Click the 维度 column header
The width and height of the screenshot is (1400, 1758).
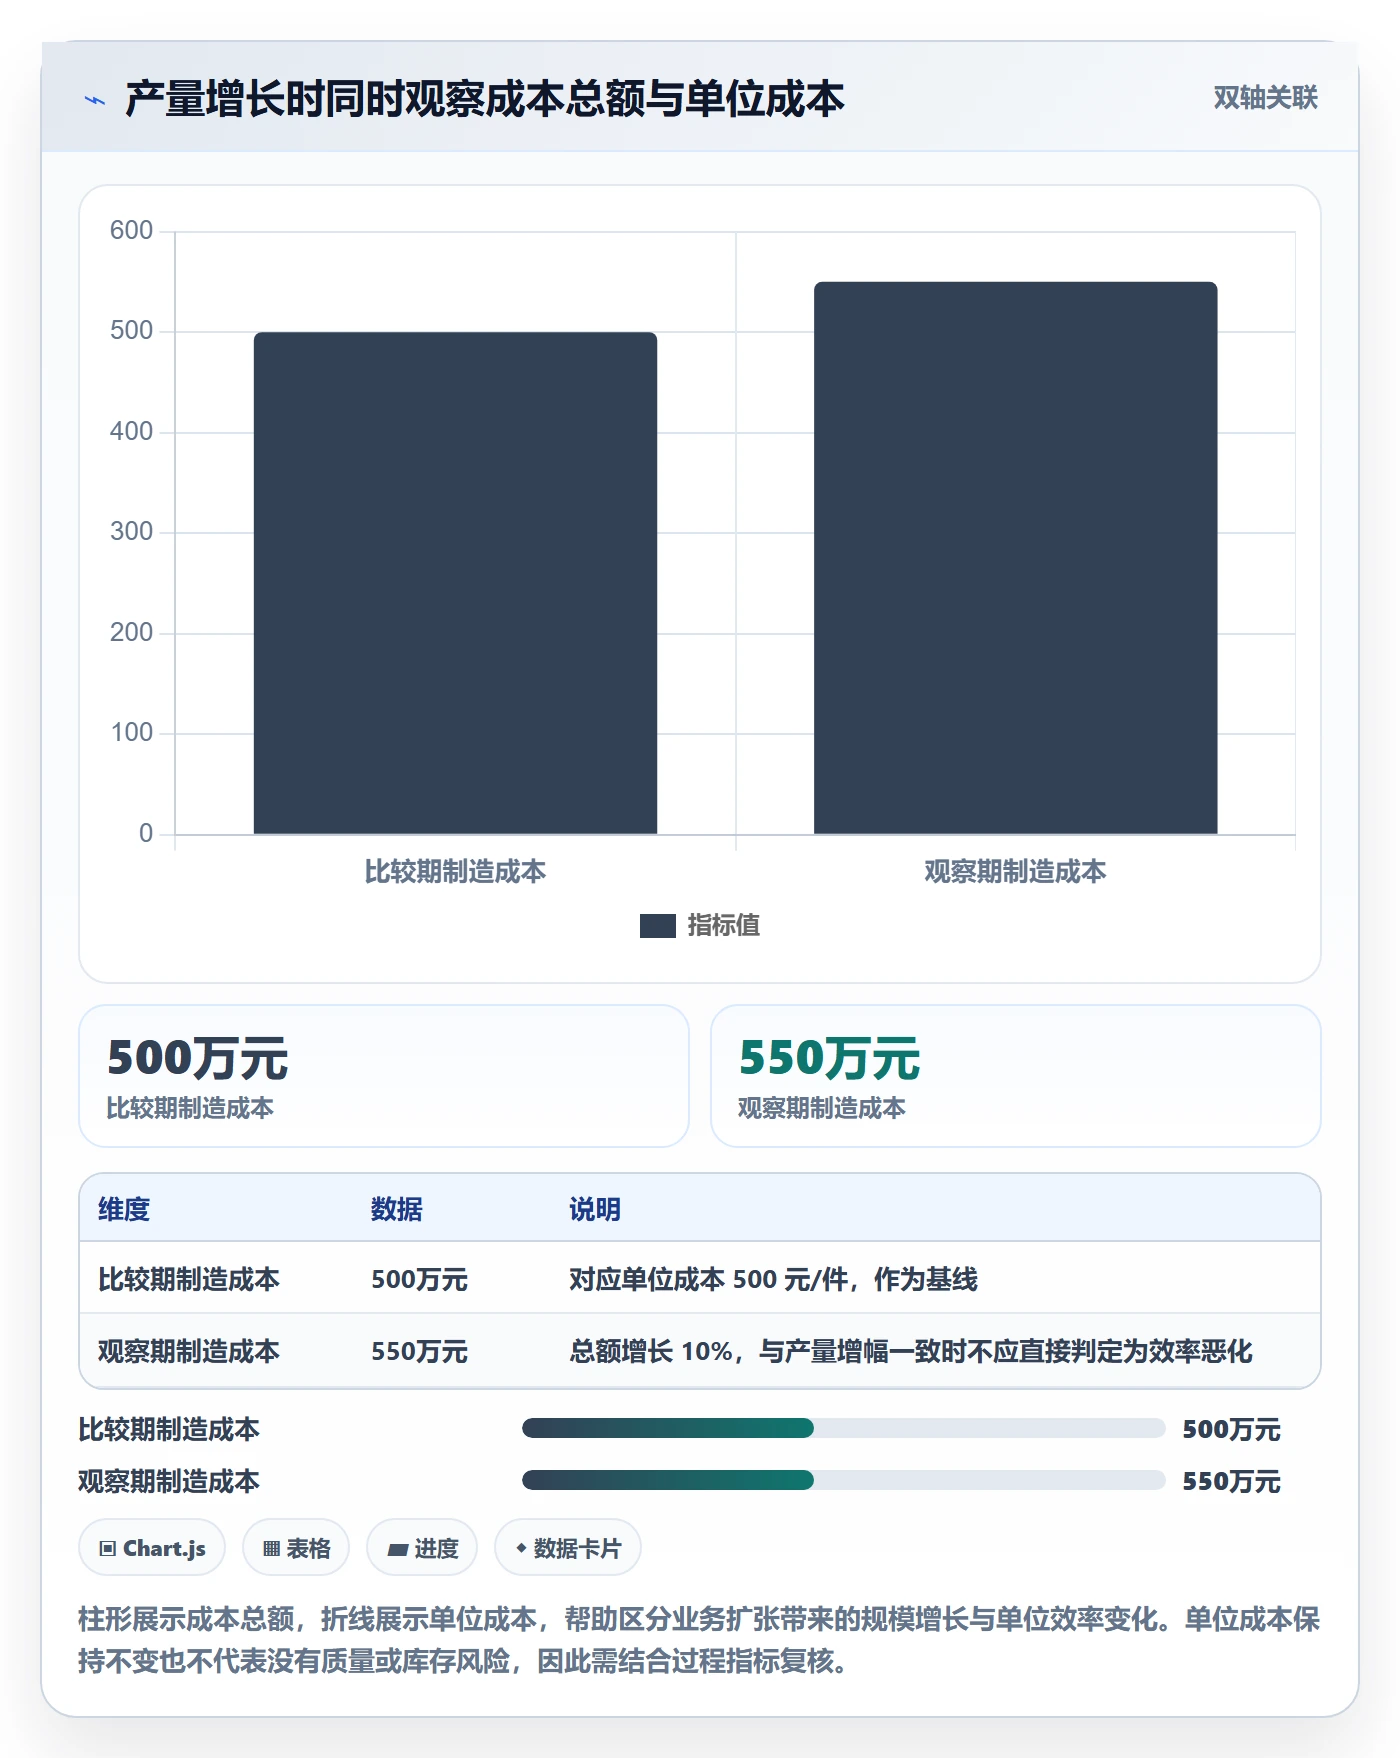(124, 1209)
